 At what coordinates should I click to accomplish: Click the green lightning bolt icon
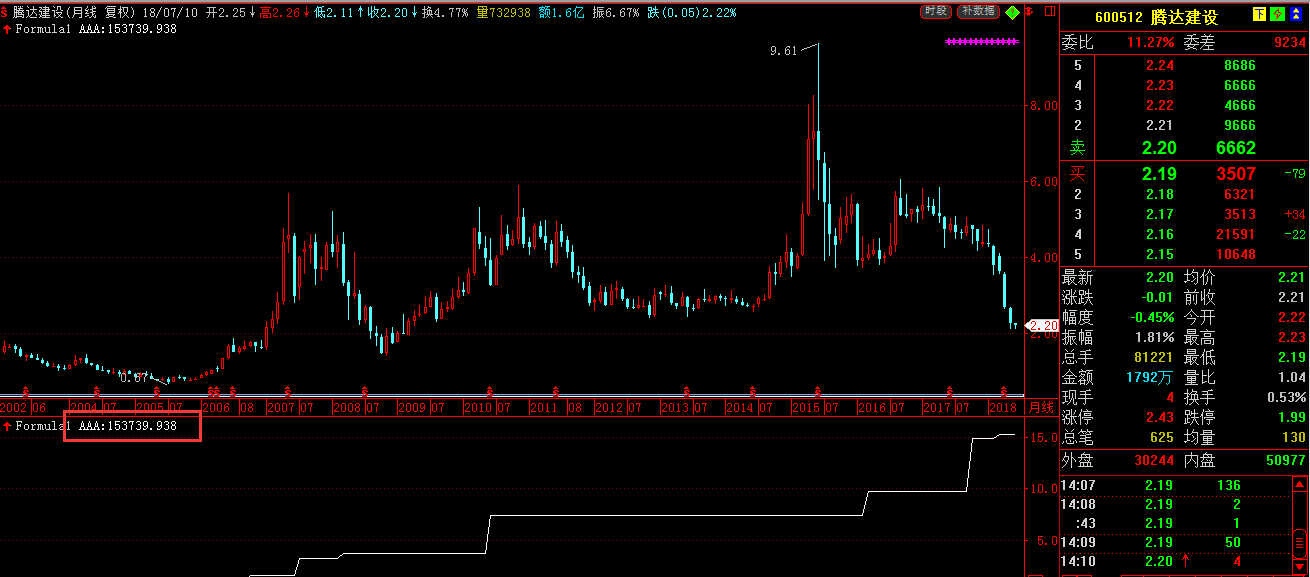coord(1276,16)
